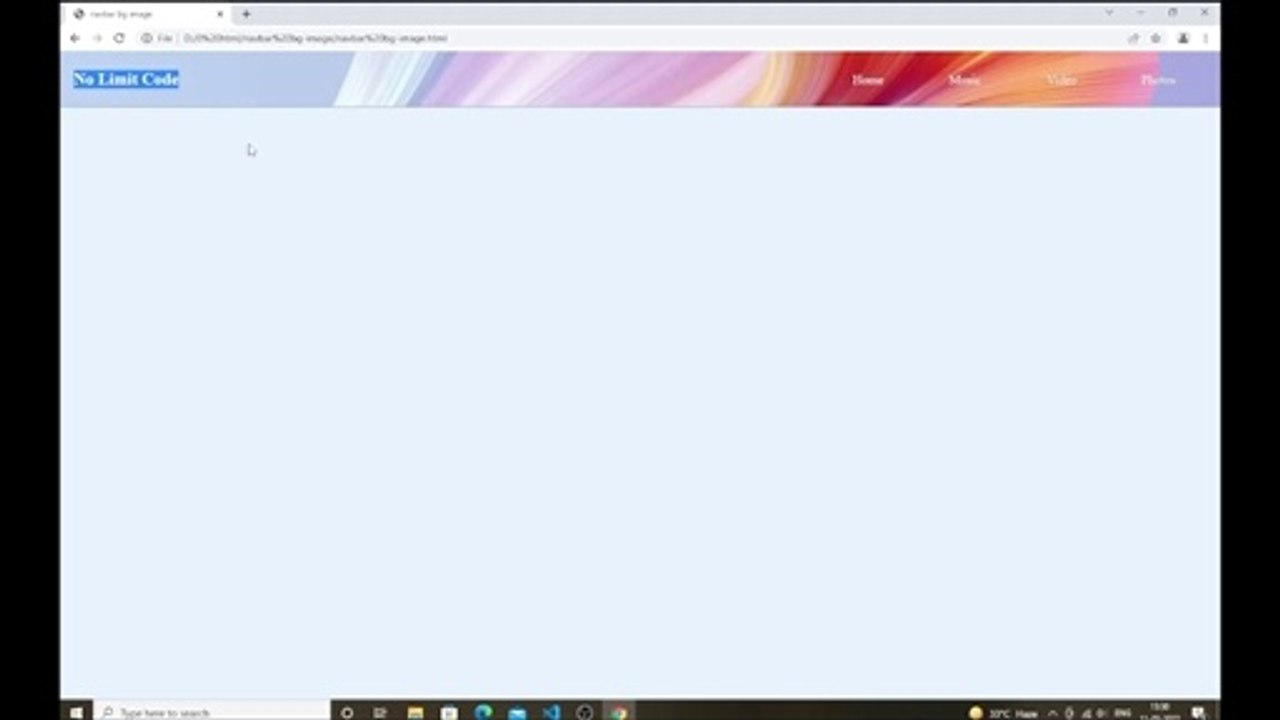Reload the page with refresh icon

tap(119, 38)
